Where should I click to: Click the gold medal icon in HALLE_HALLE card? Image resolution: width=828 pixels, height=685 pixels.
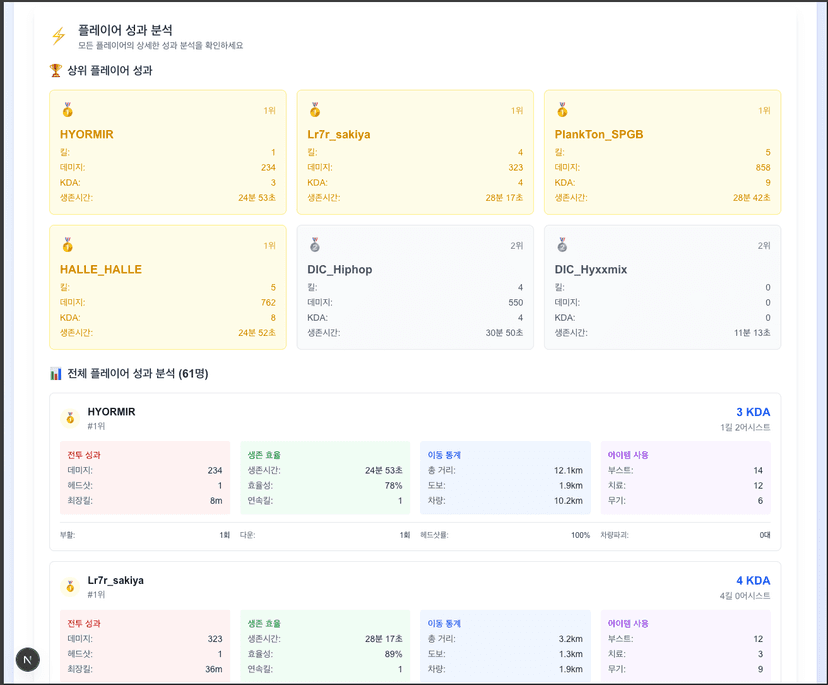(x=67, y=245)
